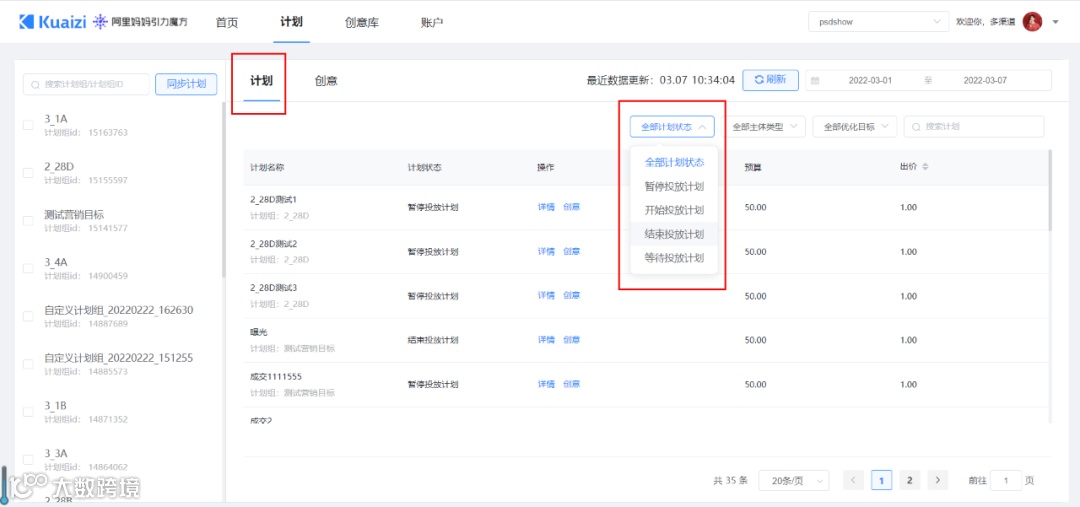1080x507 pixels.
Task: Click the table vertical scrollbar
Action: coord(1050,189)
